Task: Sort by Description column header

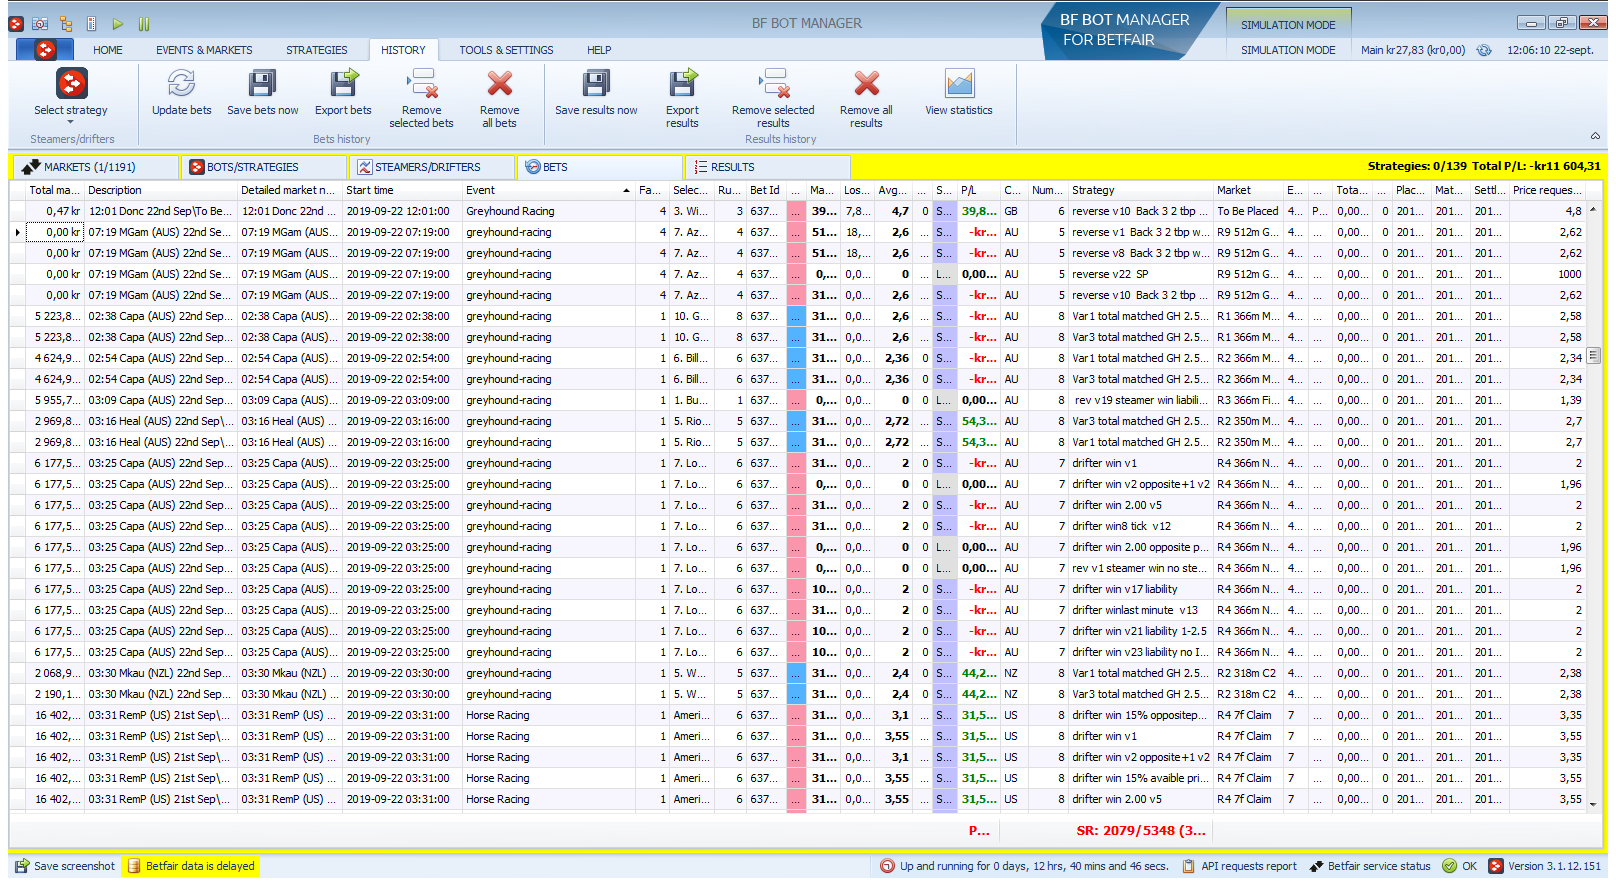Action: [x=160, y=190]
